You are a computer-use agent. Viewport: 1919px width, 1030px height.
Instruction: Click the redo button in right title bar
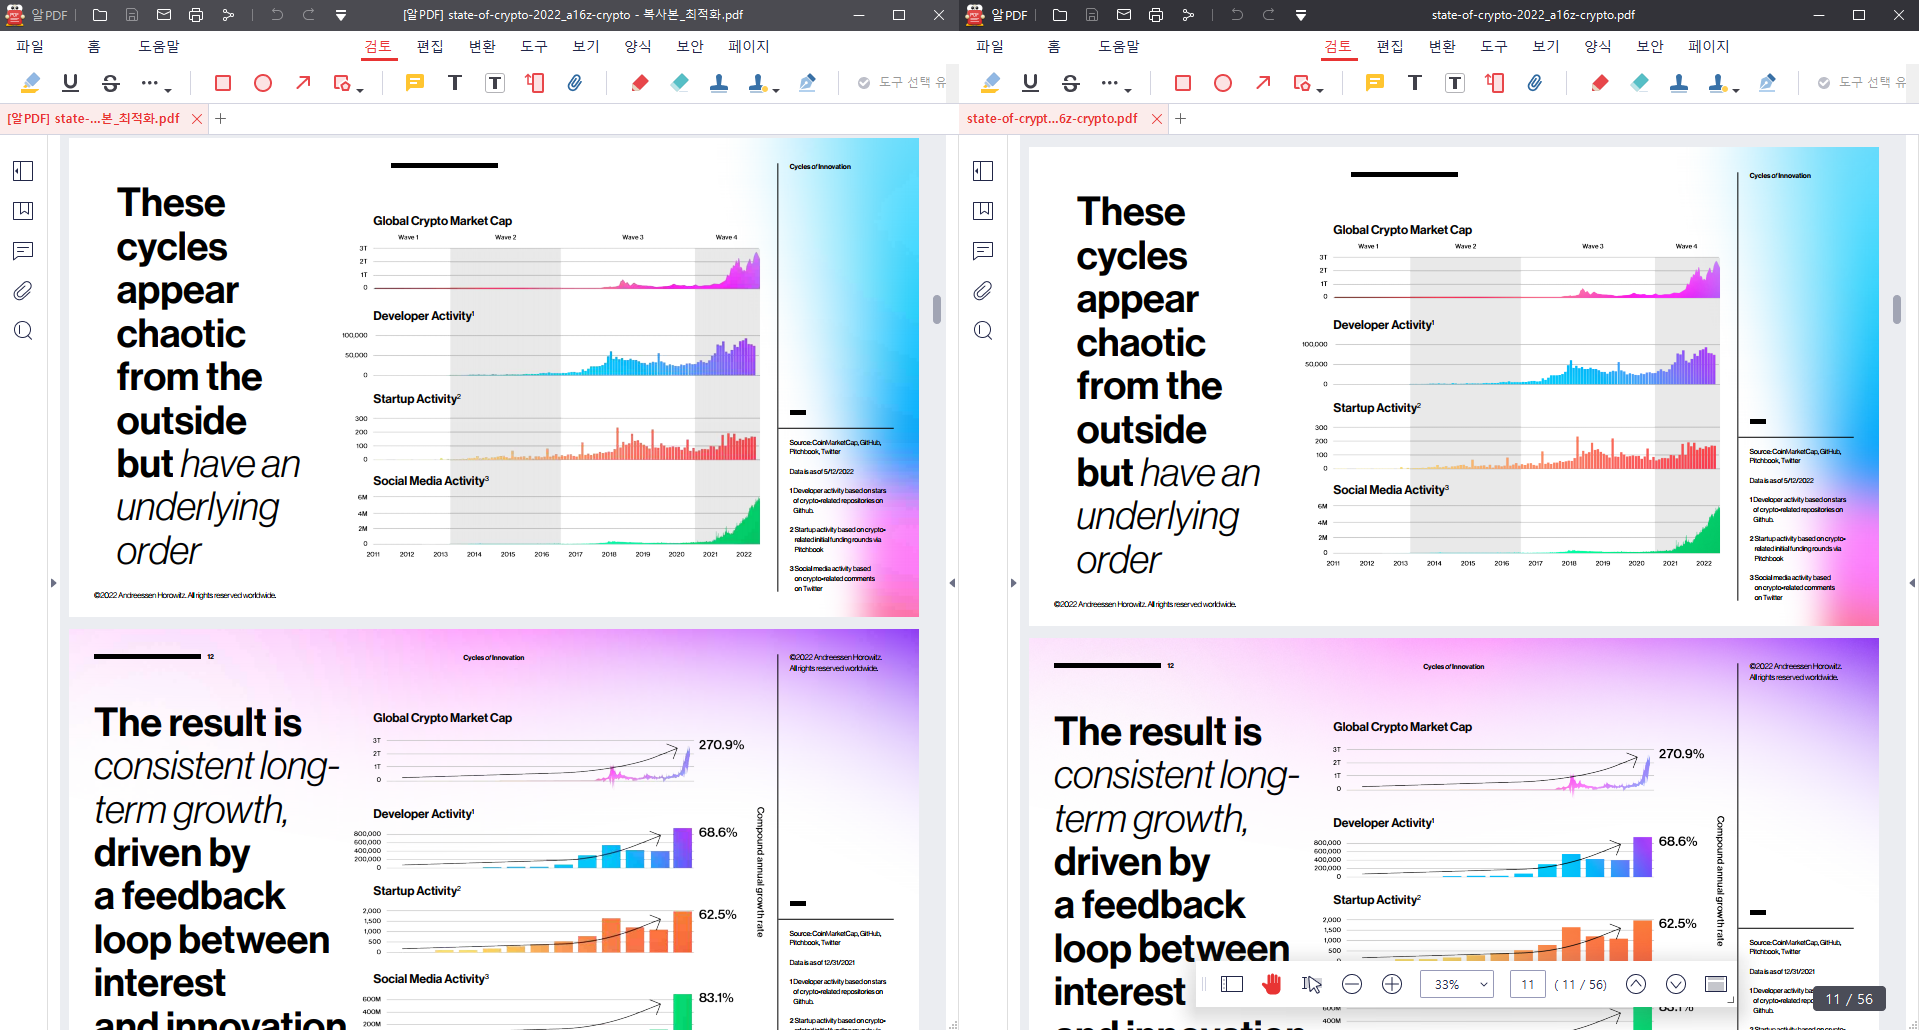[1269, 15]
